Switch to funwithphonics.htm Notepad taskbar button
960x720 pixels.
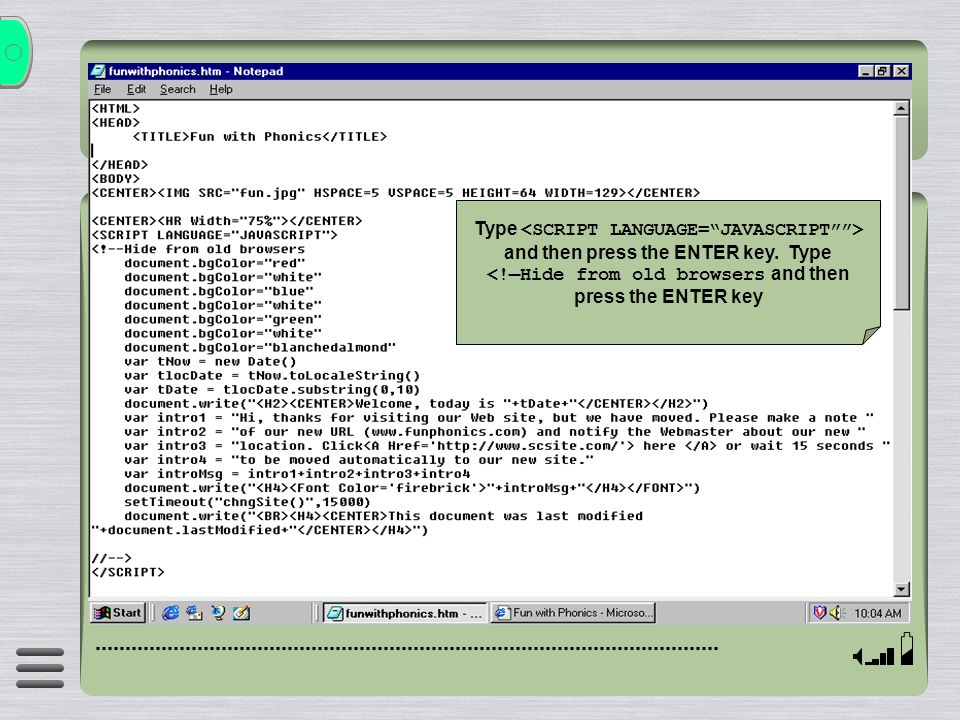pos(405,613)
